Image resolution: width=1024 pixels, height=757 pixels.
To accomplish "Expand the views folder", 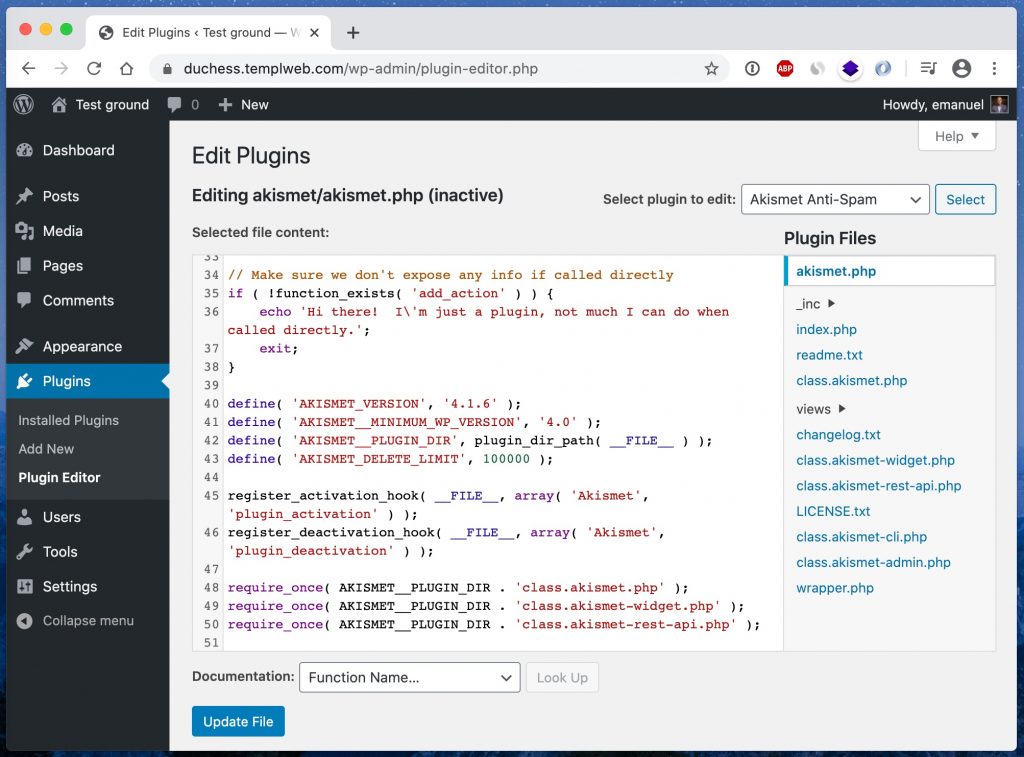I will point(821,409).
